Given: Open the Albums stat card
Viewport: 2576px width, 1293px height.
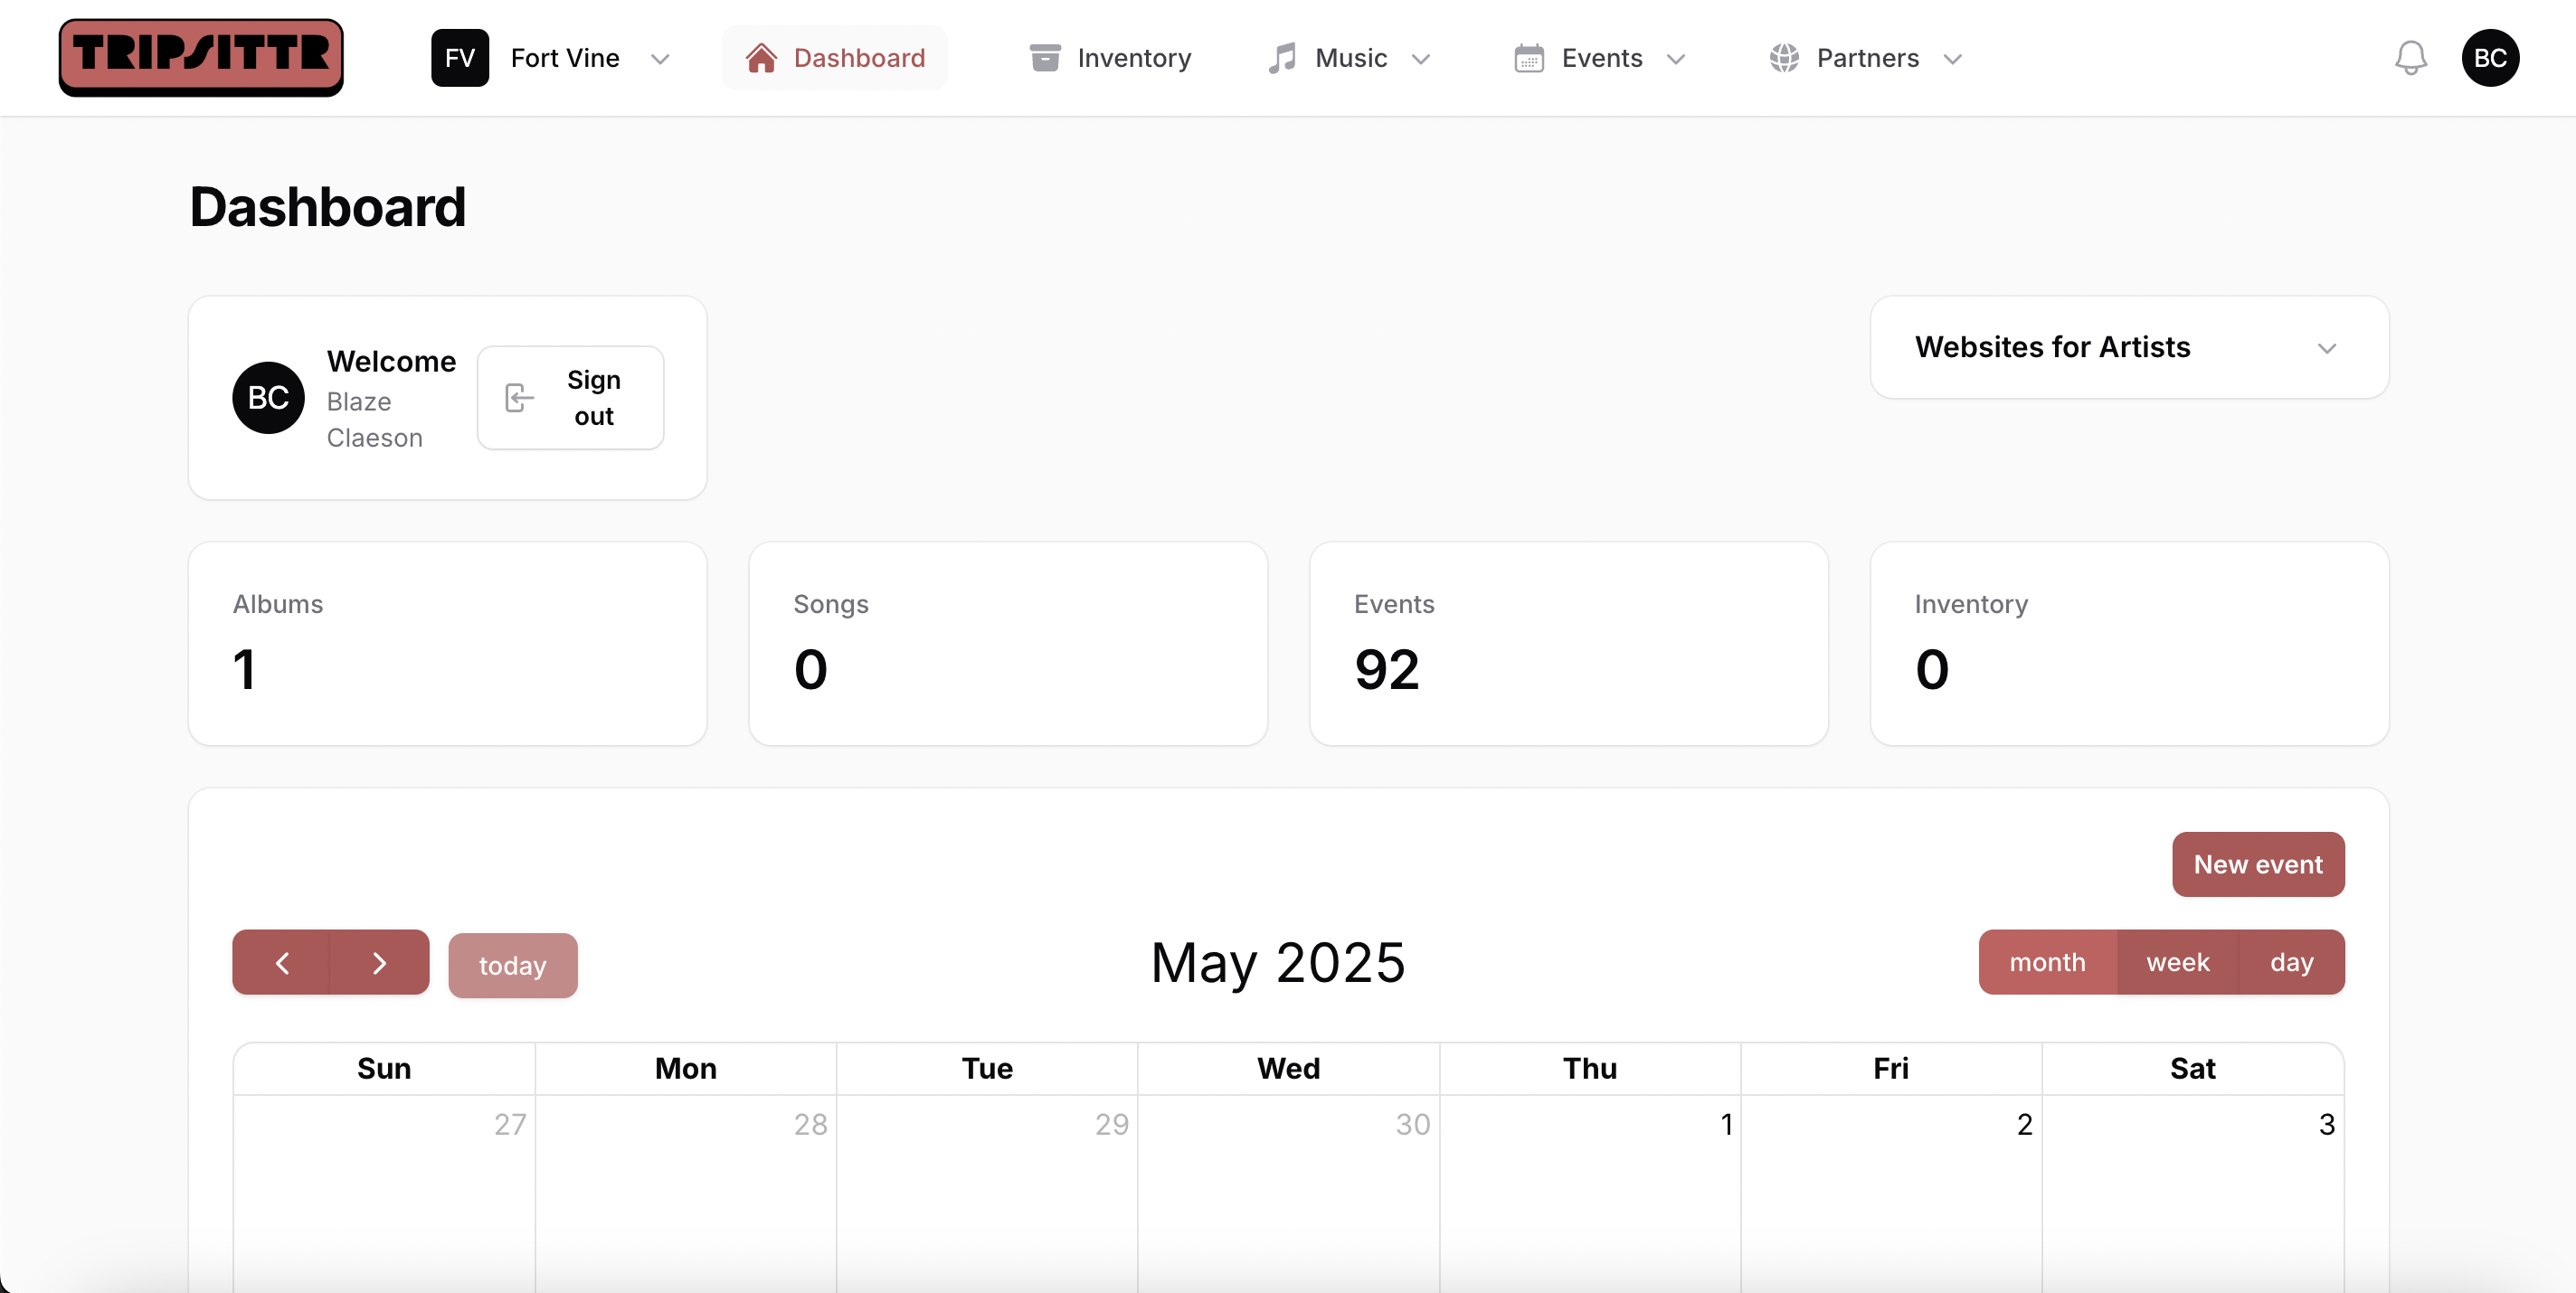Looking at the screenshot, I should (448, 643).
